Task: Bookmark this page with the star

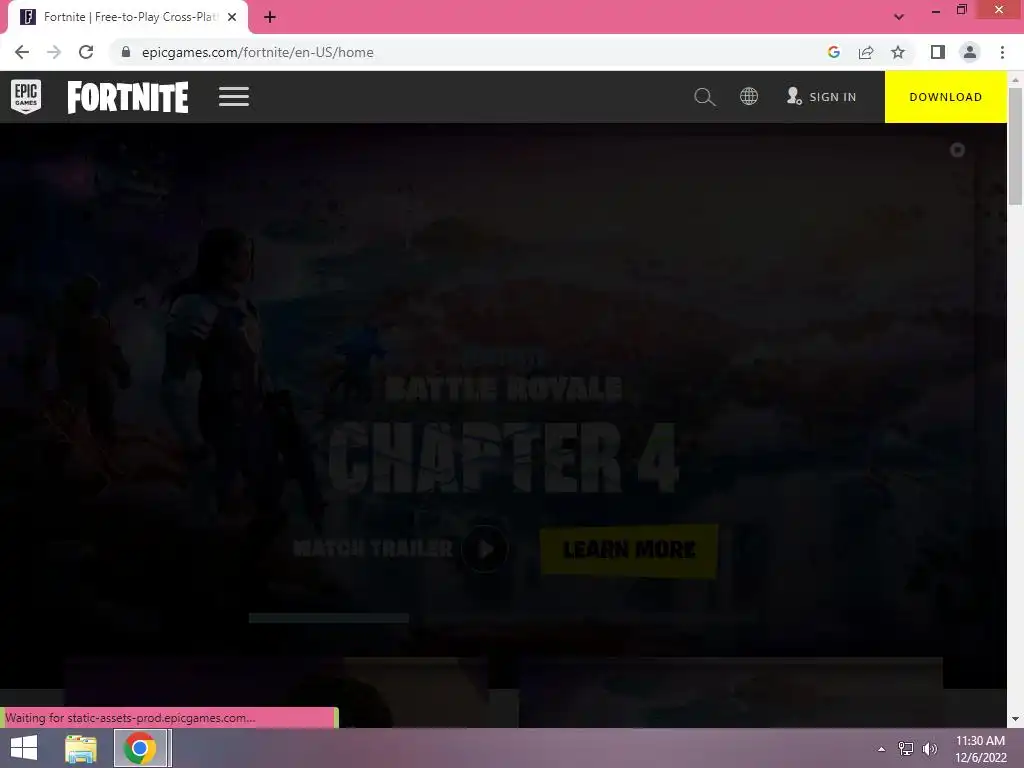Action: [898, 52]
